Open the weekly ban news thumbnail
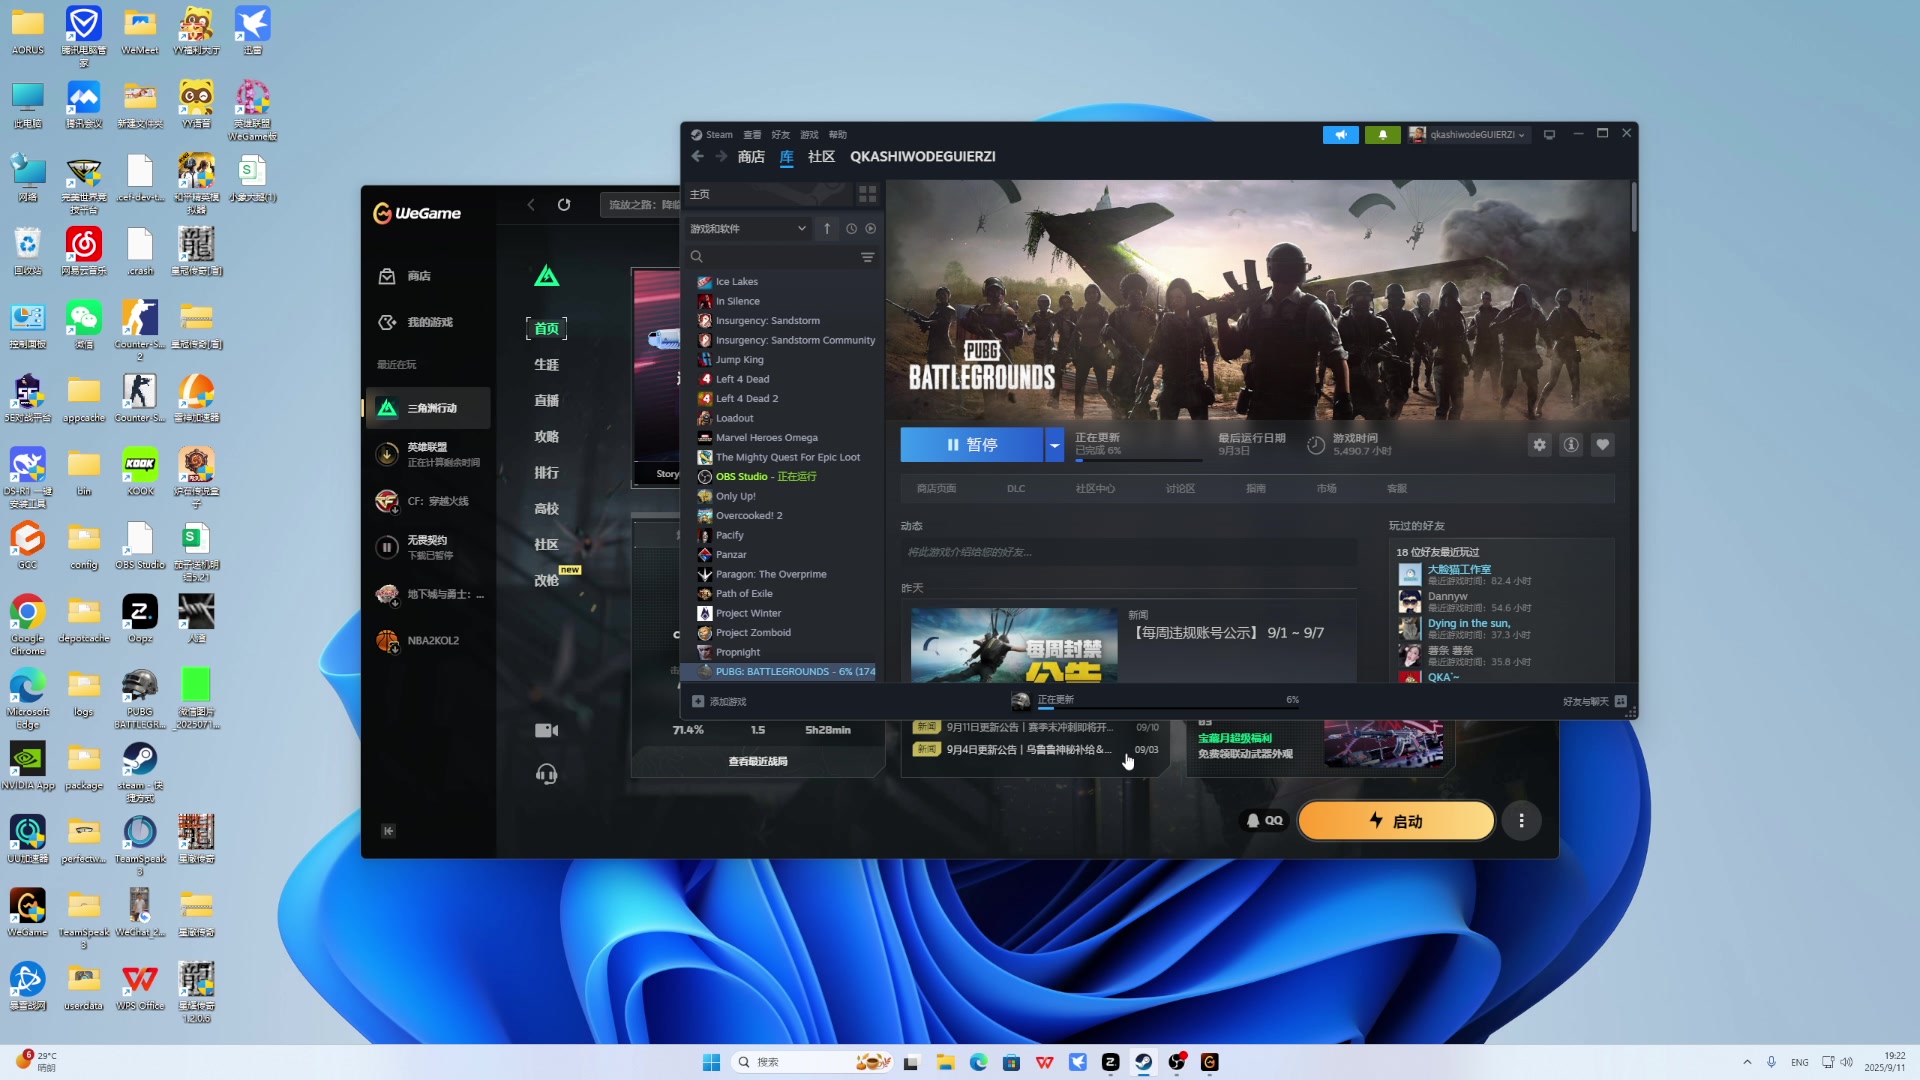Image resolution: width=1920 pixels, height=1080 pixels. [1014, 645]
